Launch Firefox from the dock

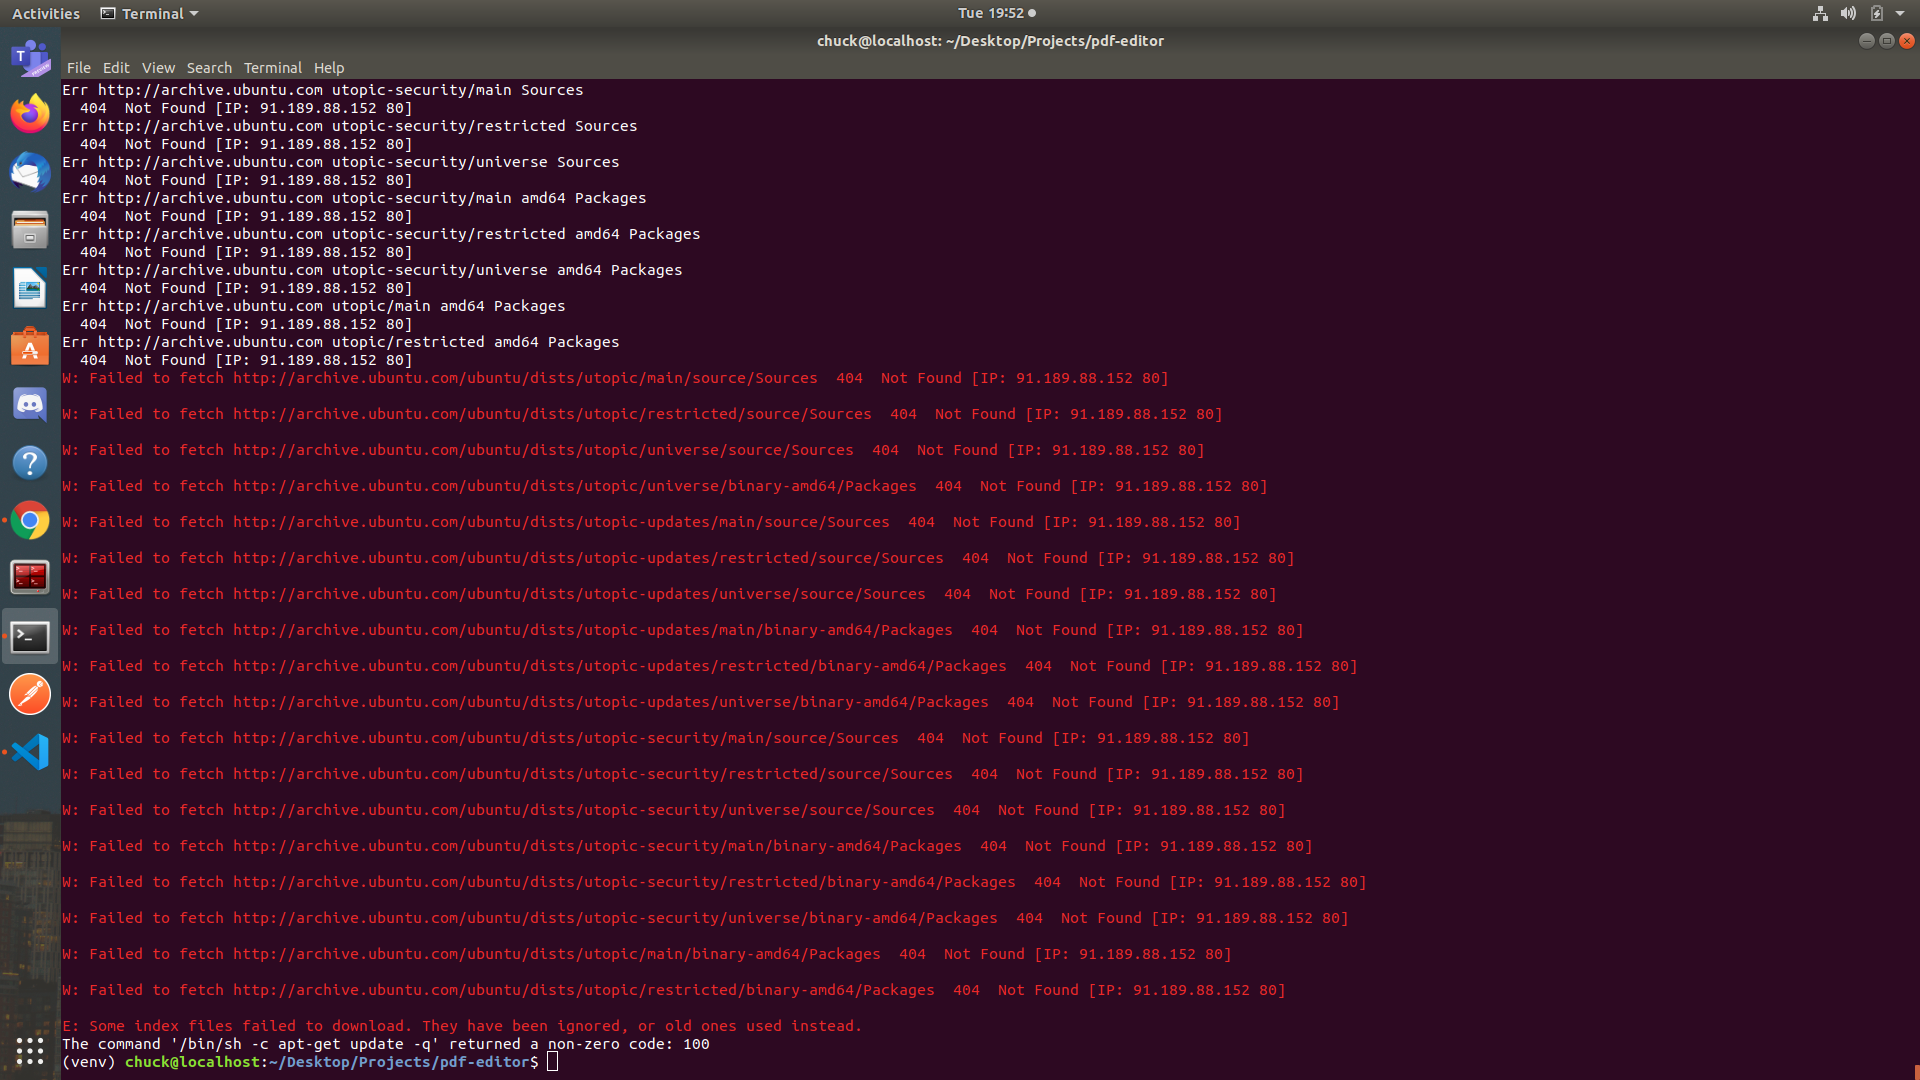30,114
